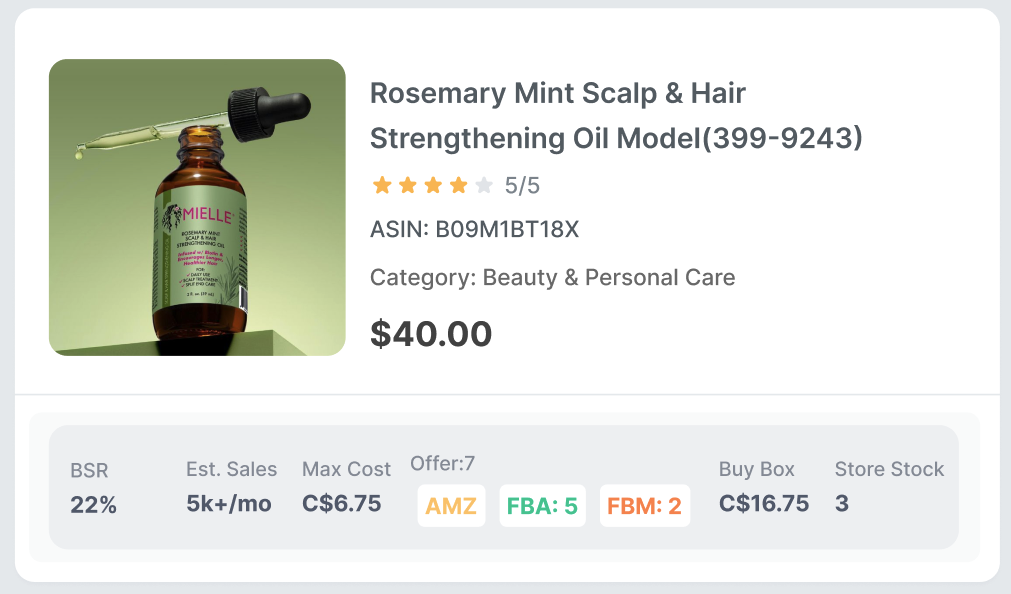
Task: Click the 5/5 rating text
Action: coord(522,186)
